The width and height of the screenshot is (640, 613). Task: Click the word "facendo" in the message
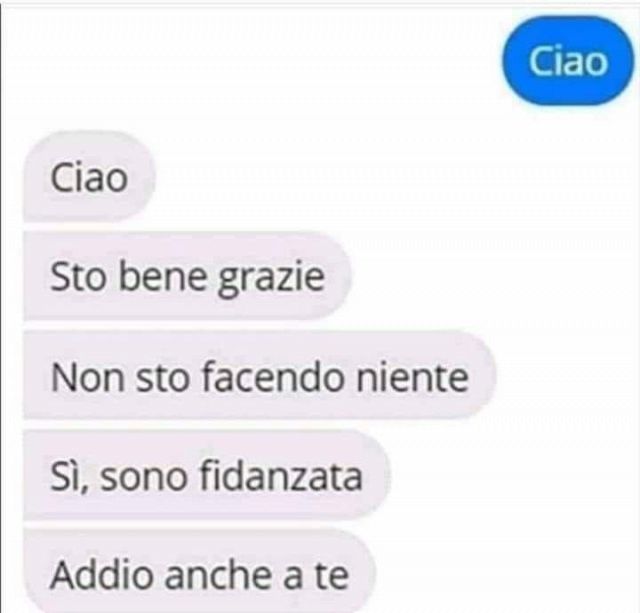click(x=272, y=376)
